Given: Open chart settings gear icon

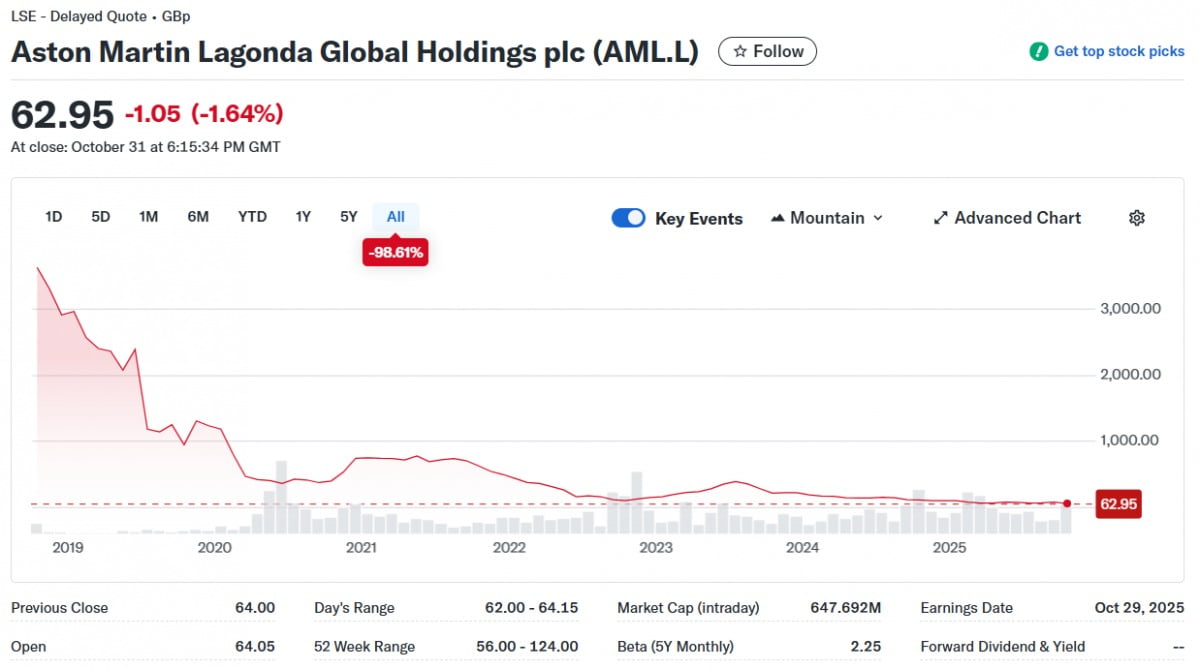Looking at the screenshot, I should 1136,218.
